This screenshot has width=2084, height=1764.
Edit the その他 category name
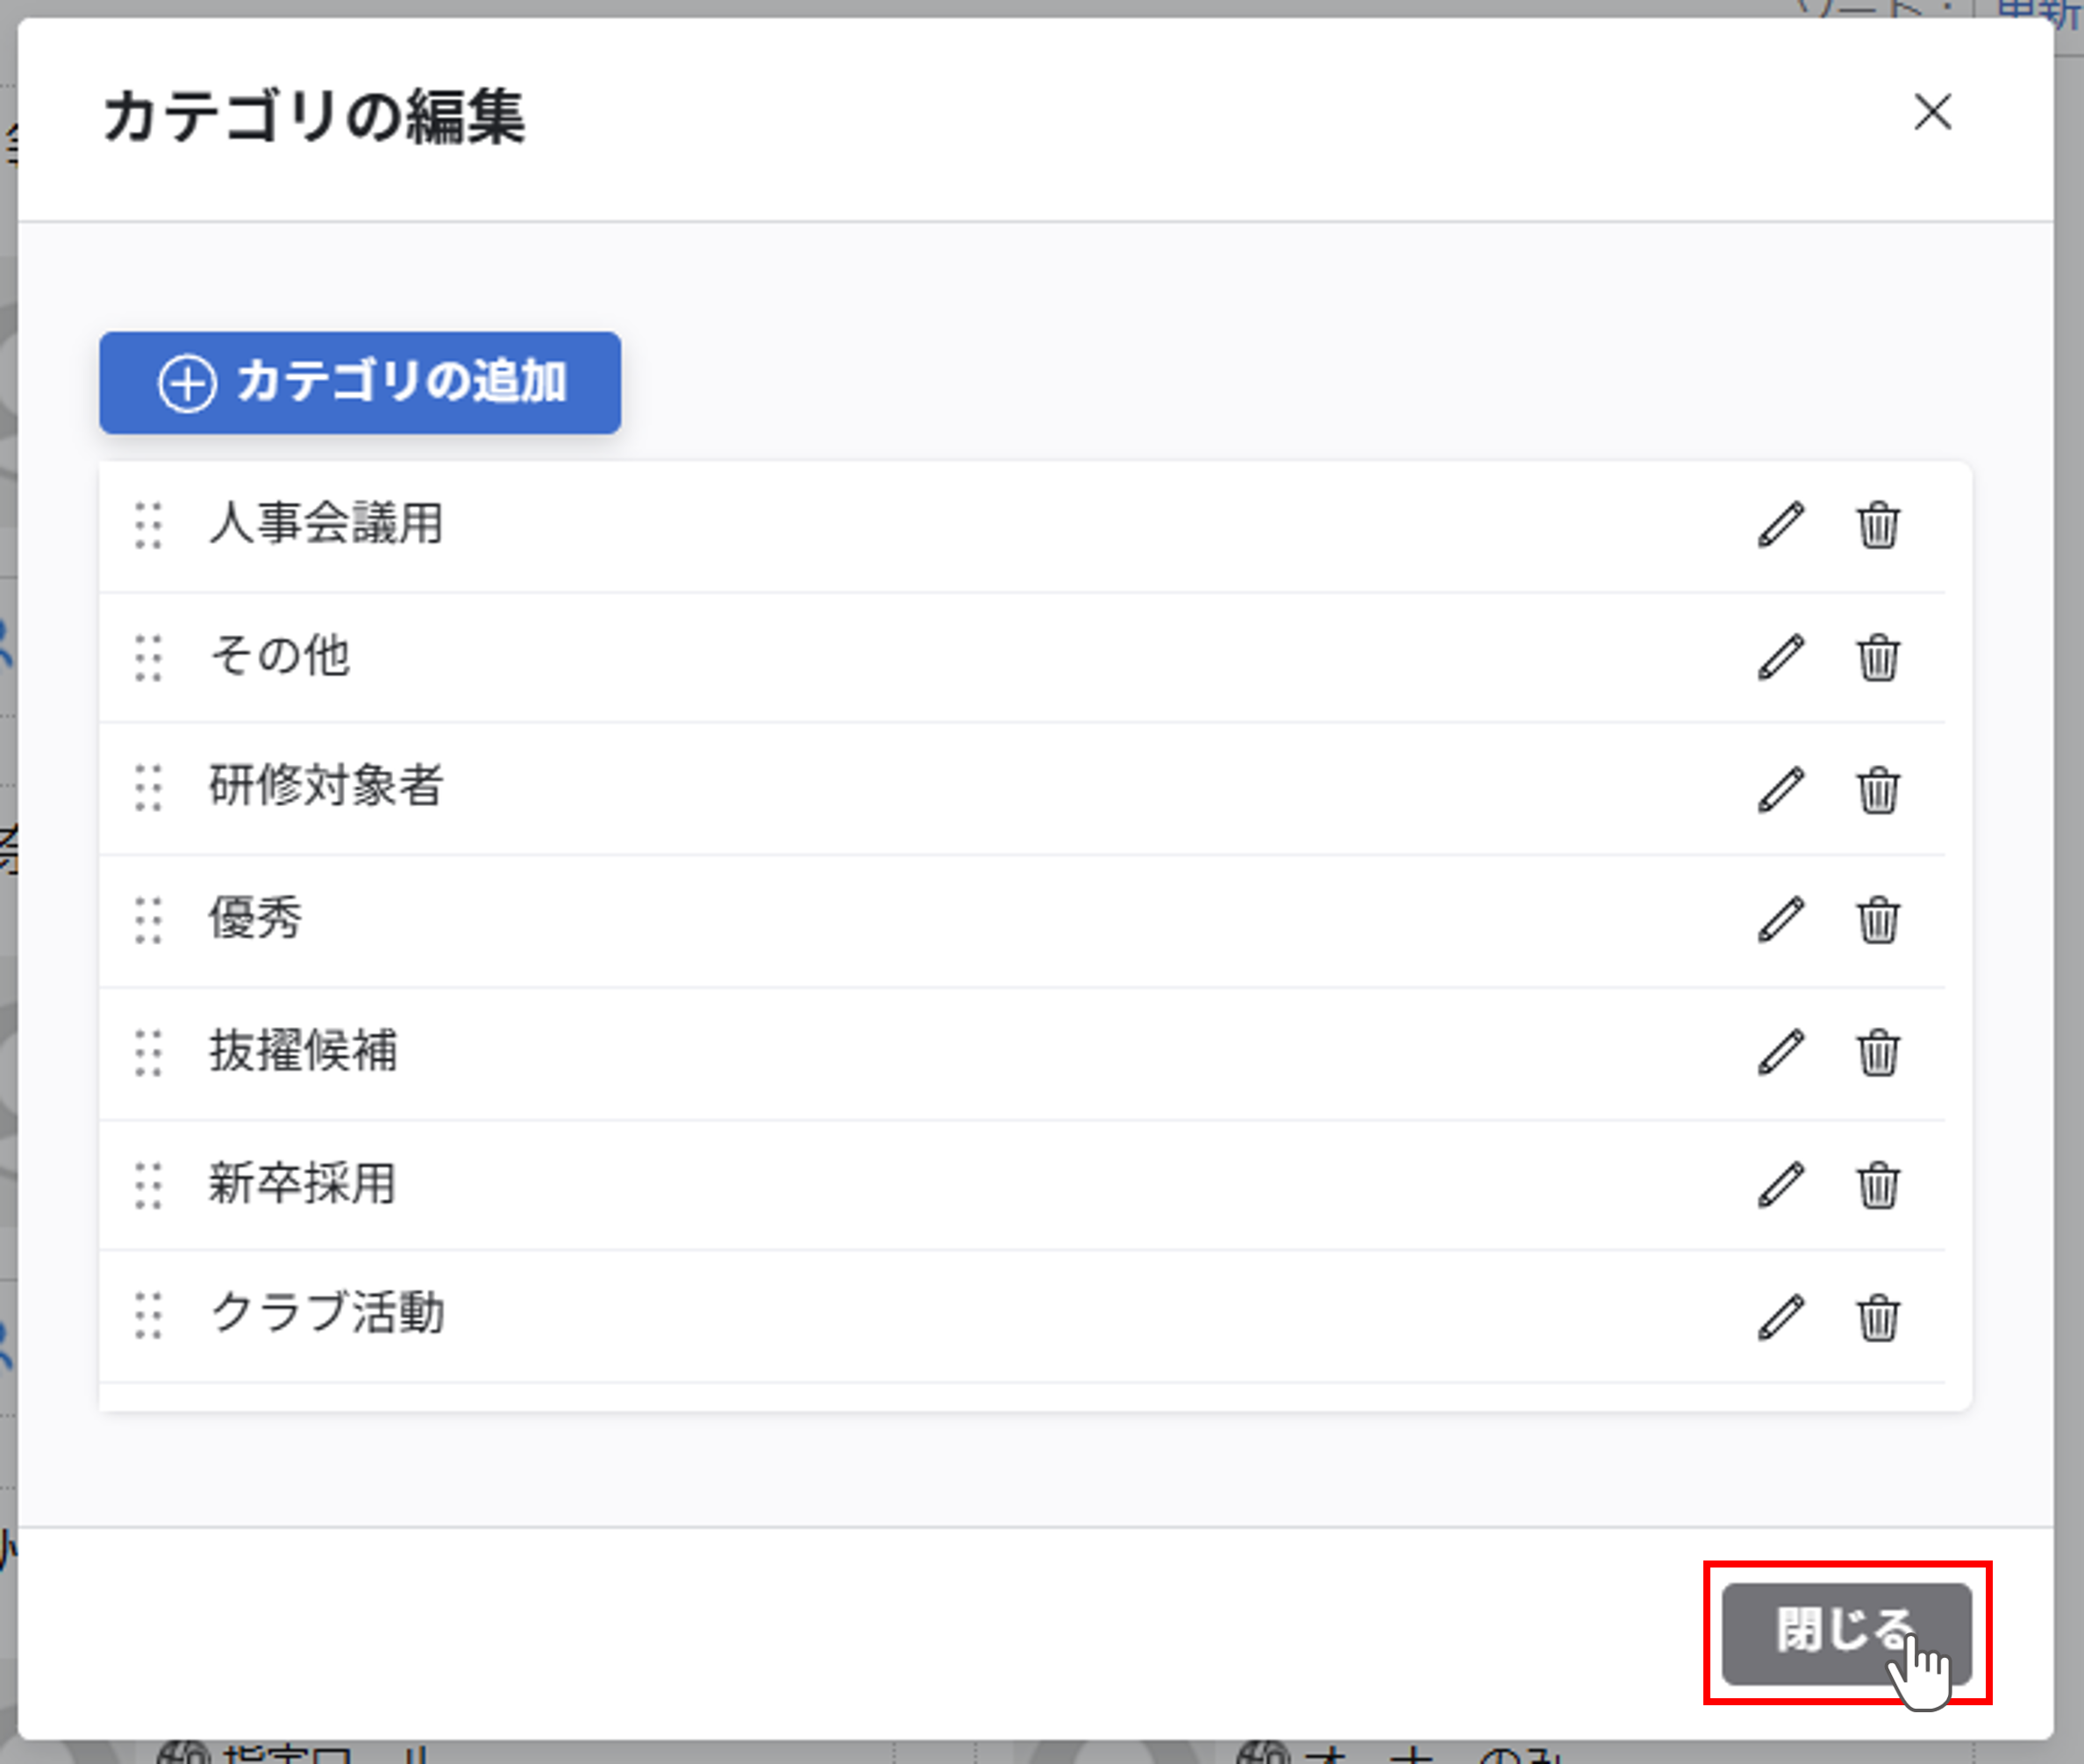point(1781,657)
